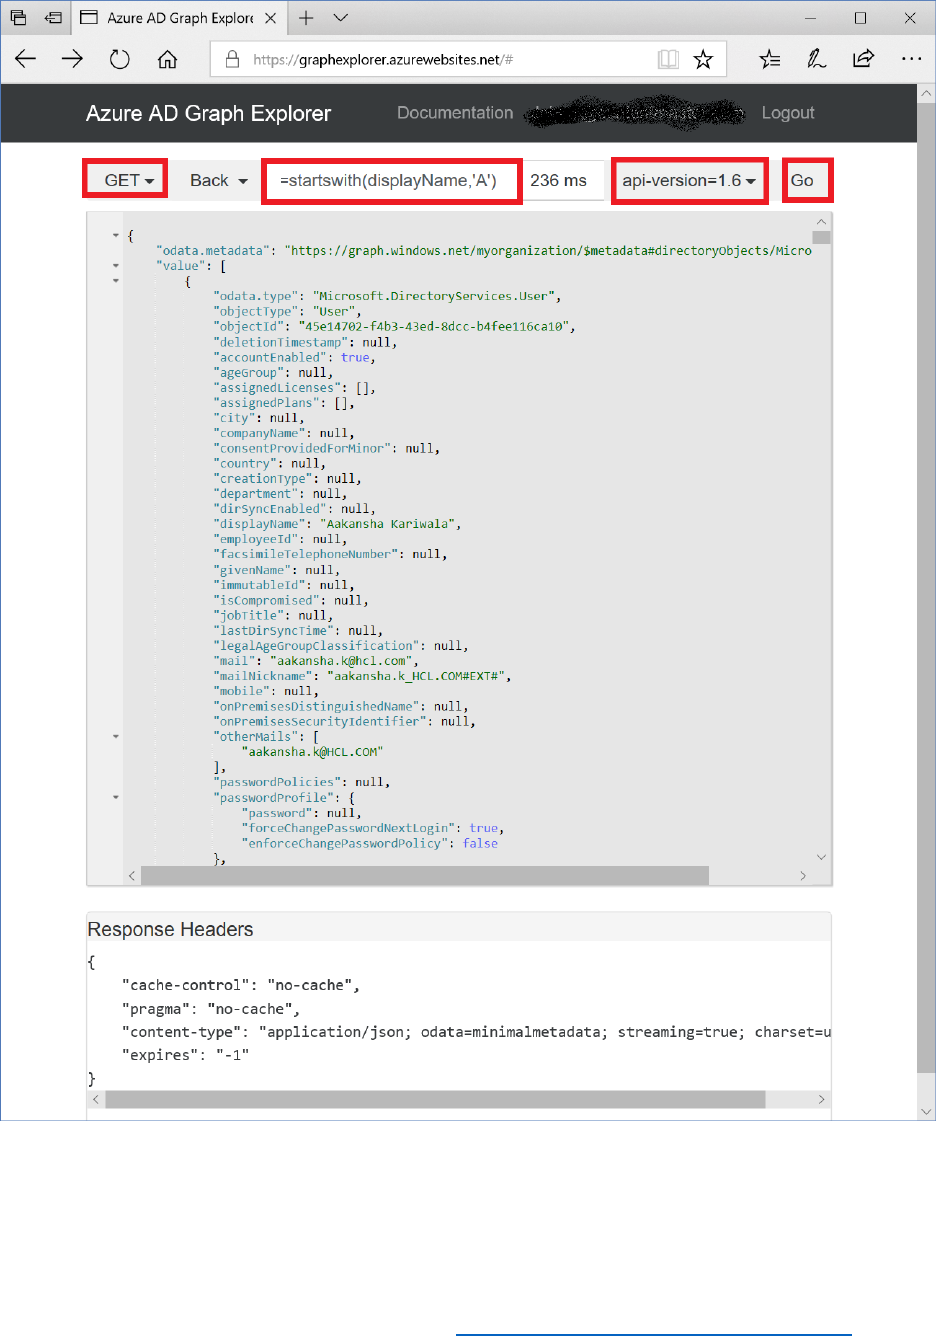Click the Go button
Viewport: 936px width, 1336px height.
point(806,180)
